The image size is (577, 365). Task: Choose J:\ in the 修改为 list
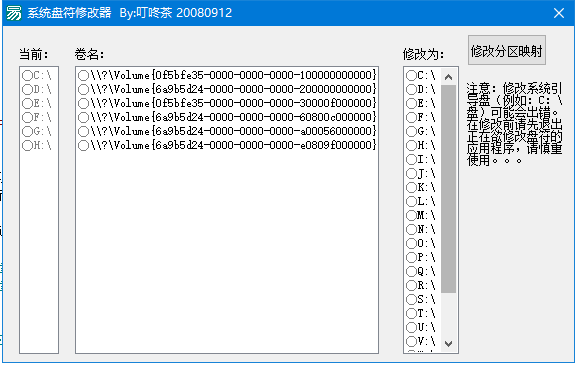pos(421,173)
